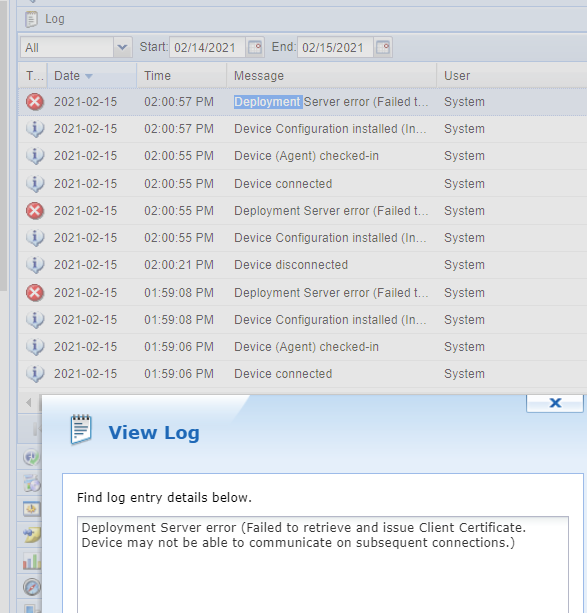
Task: Select Device (Agent) checked-in at 01:59:06 PM
Action: pos(306,347)
